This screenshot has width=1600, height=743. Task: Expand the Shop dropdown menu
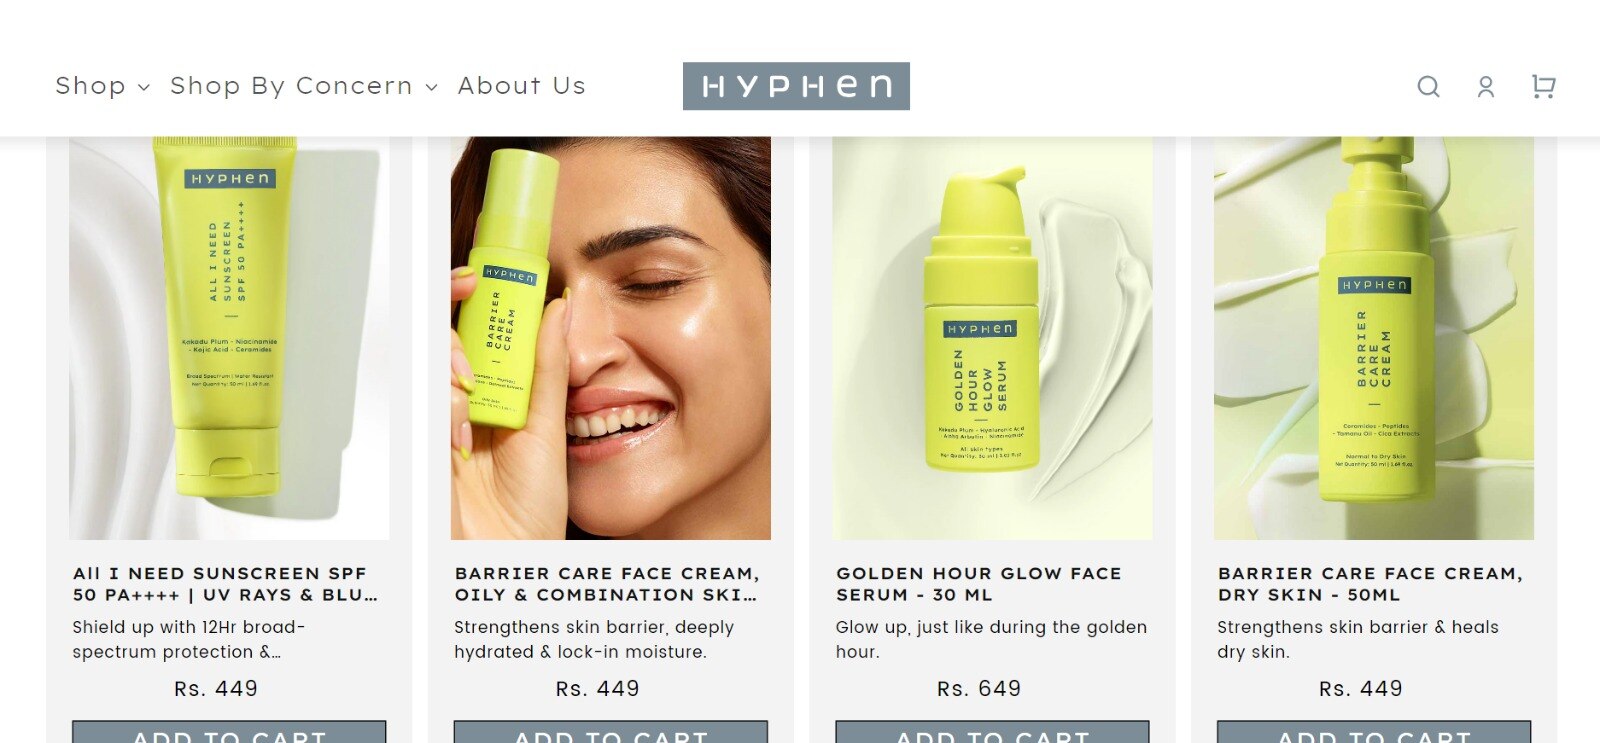pos(102,86)
